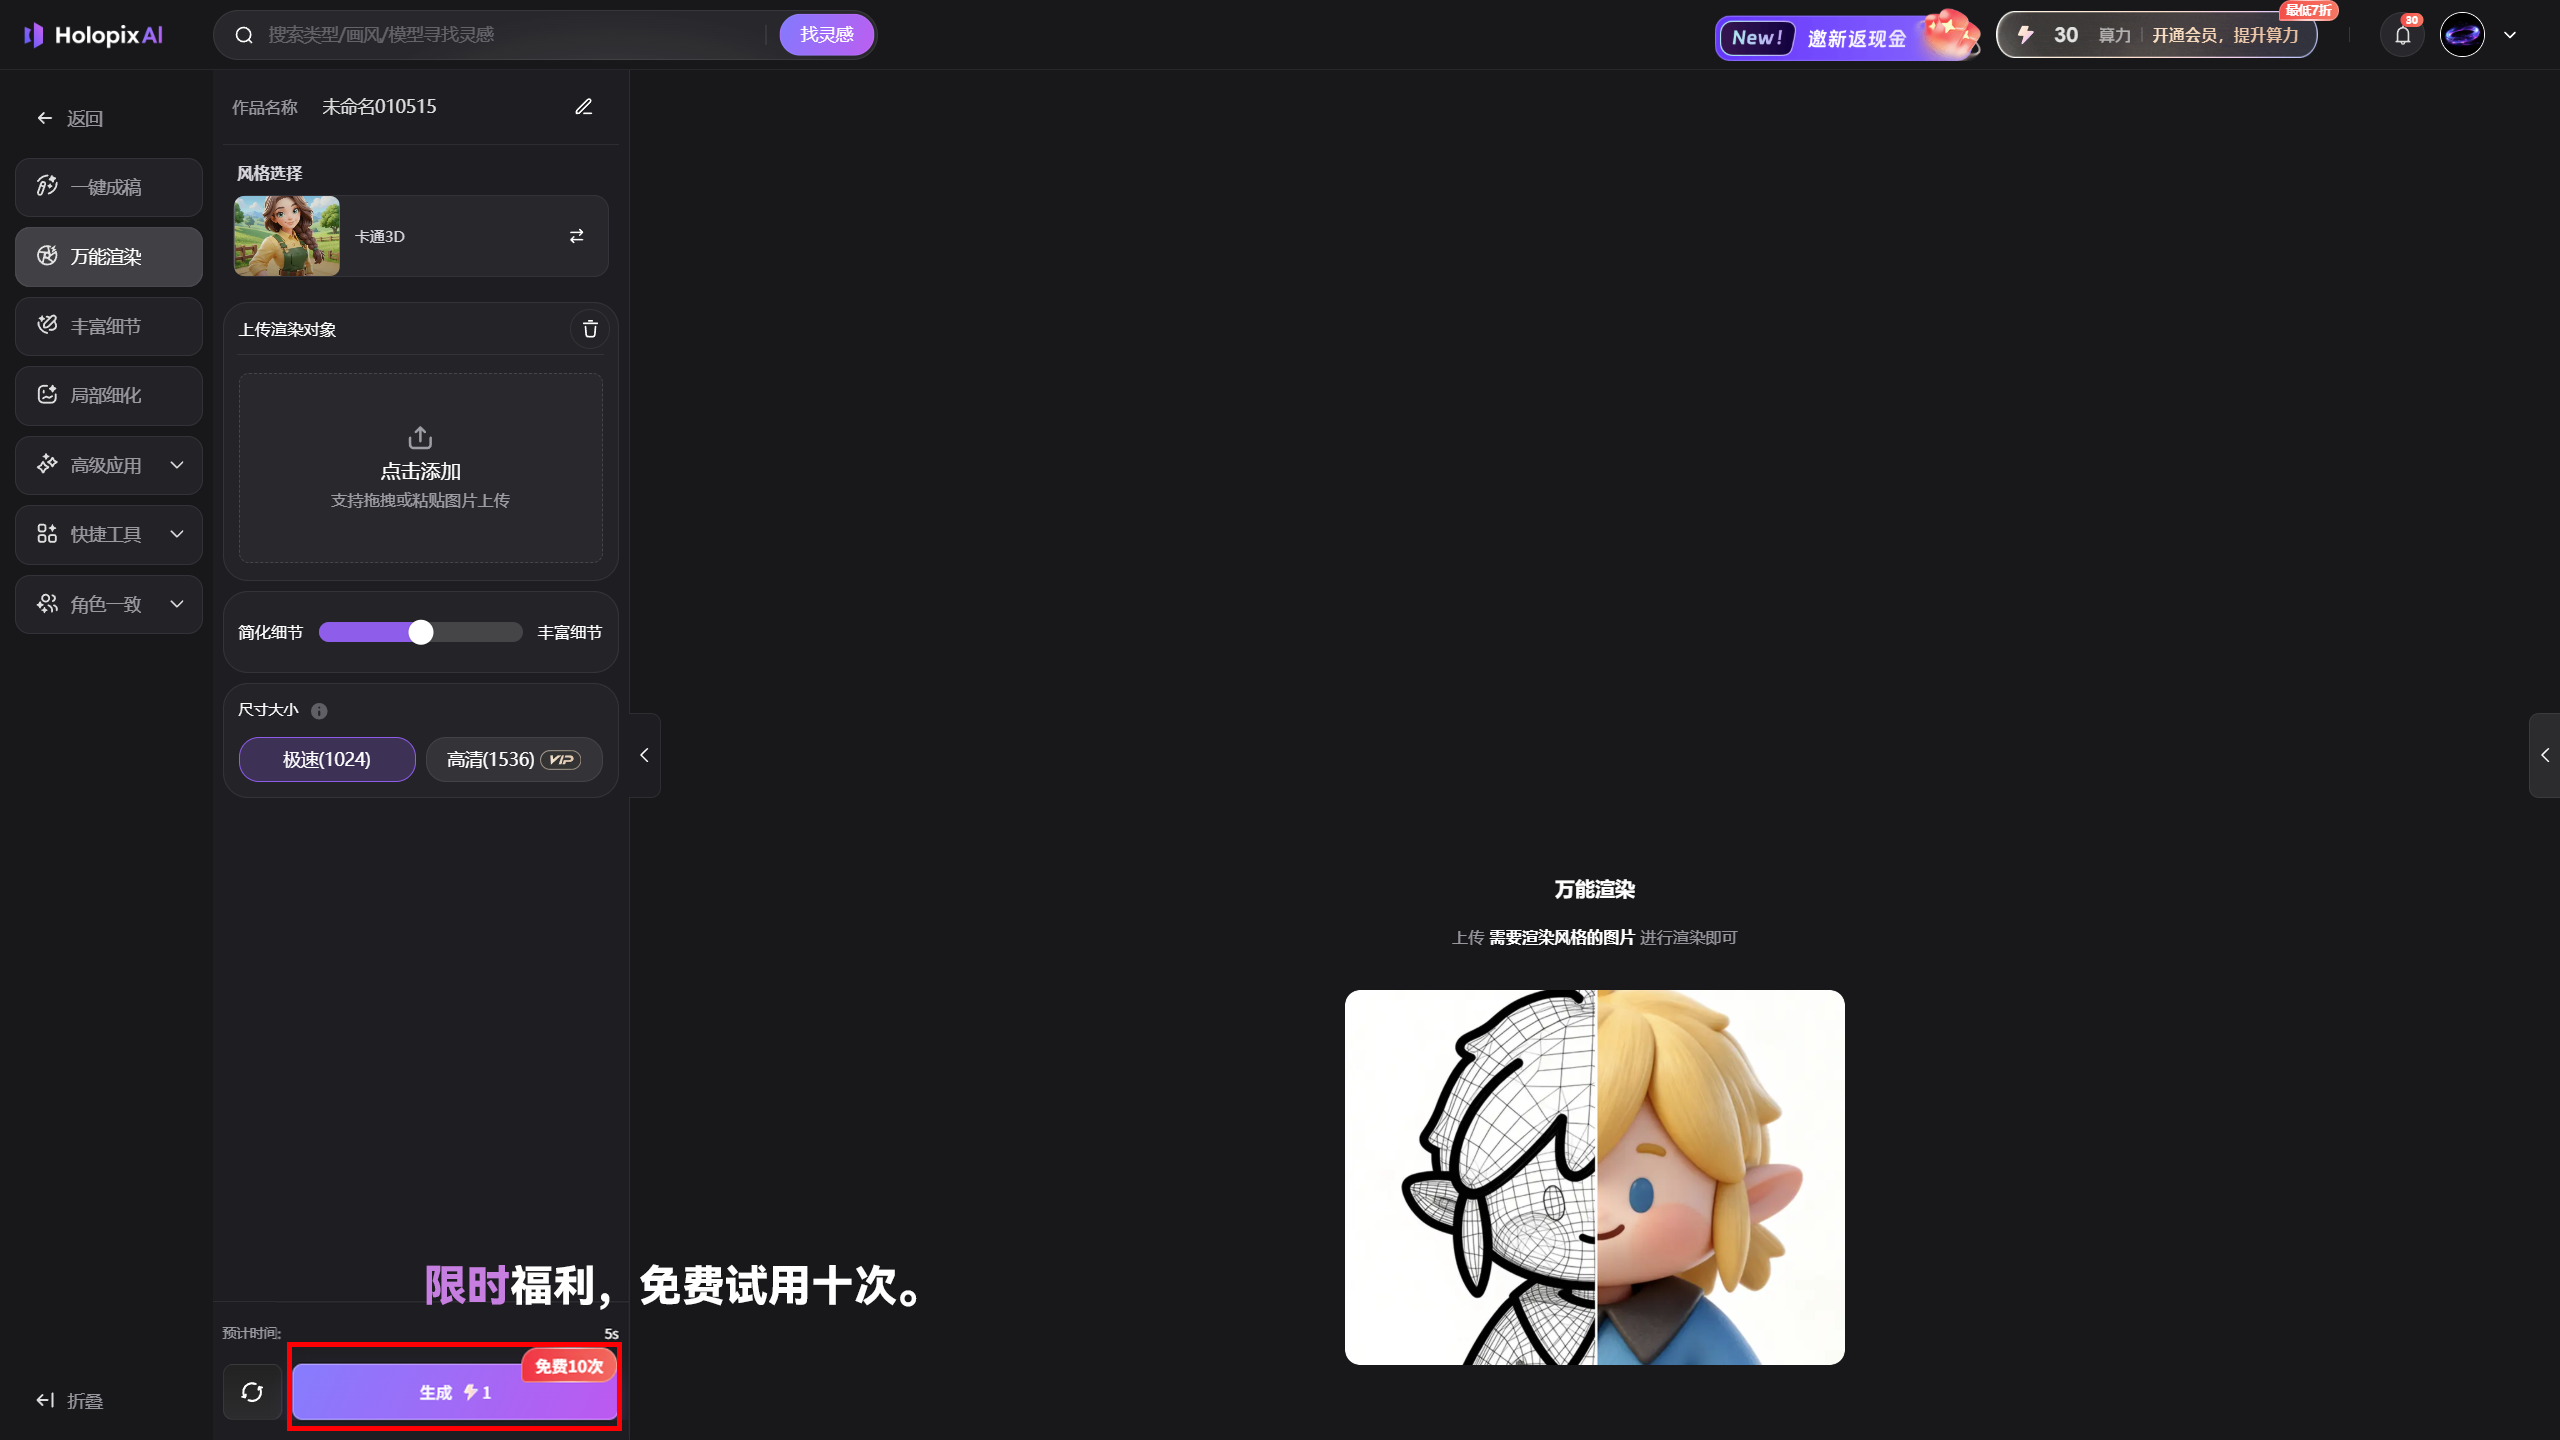Expand the 角色一致 section
The image size is (2560, 1440).
[108, 604]
